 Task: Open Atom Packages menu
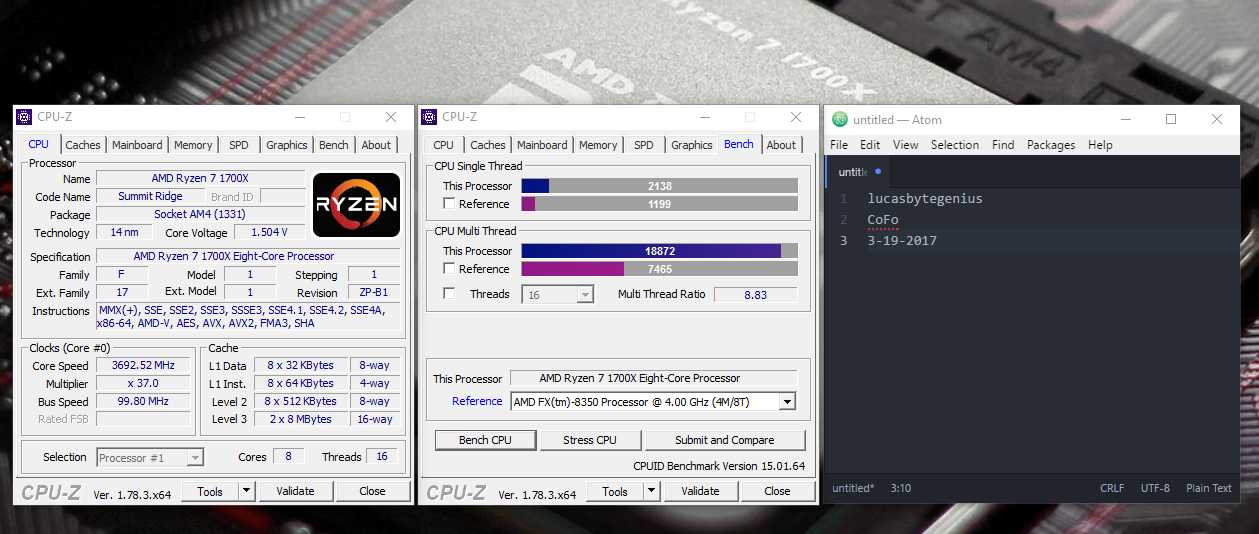(1051, 145)
